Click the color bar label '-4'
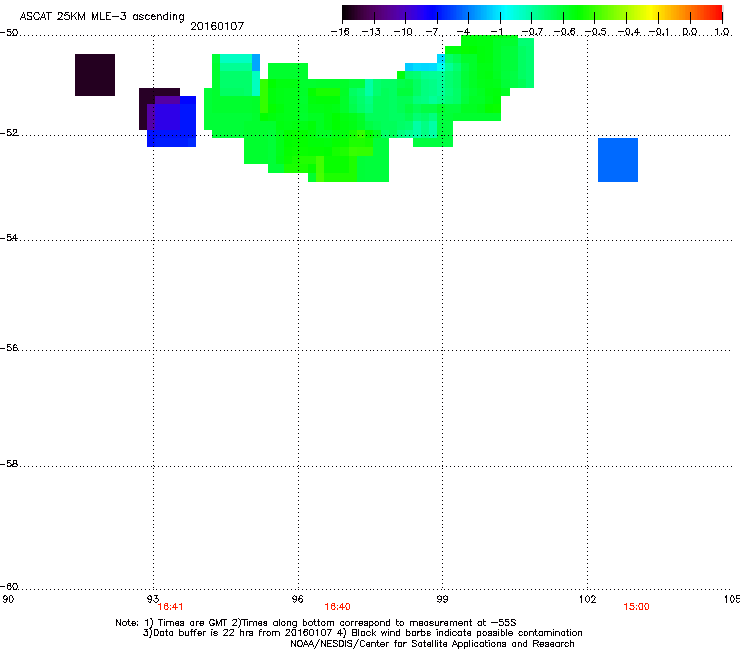Screen dimensions: 740x650 463,32
